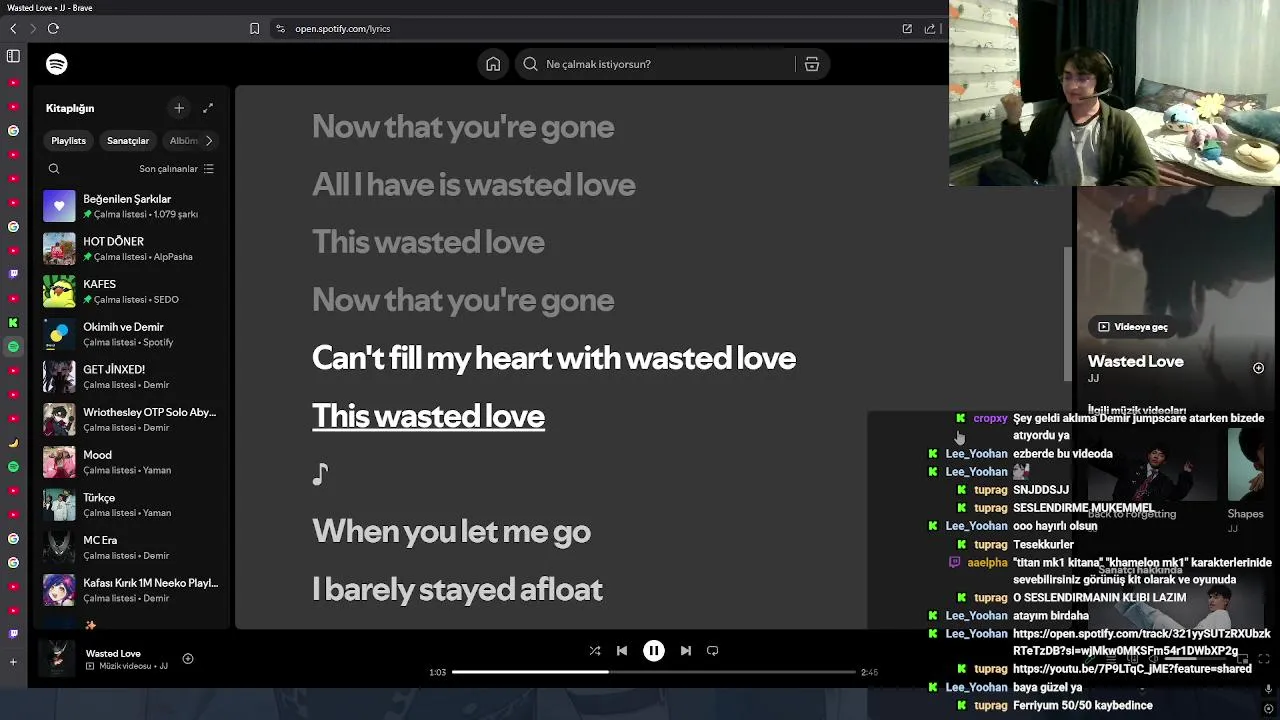
Task: Click now playing album art thumbnail
Action: 58,658
